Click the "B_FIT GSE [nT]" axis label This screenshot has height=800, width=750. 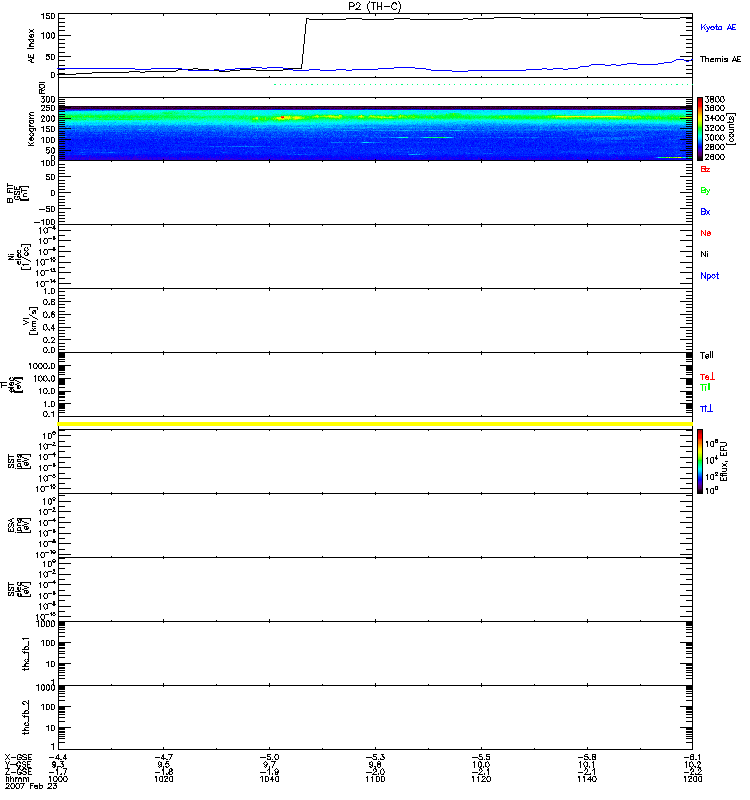tap(17, 193)
